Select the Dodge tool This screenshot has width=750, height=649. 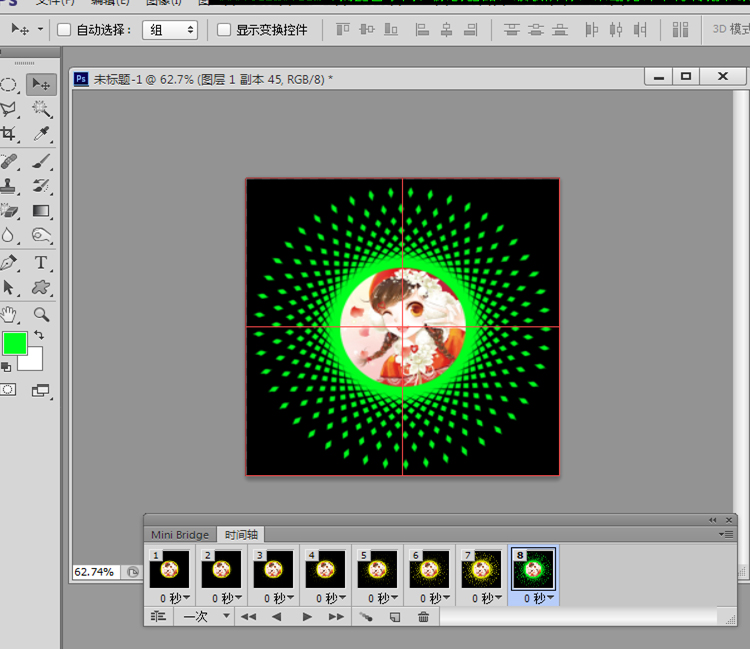click(41, 235)
